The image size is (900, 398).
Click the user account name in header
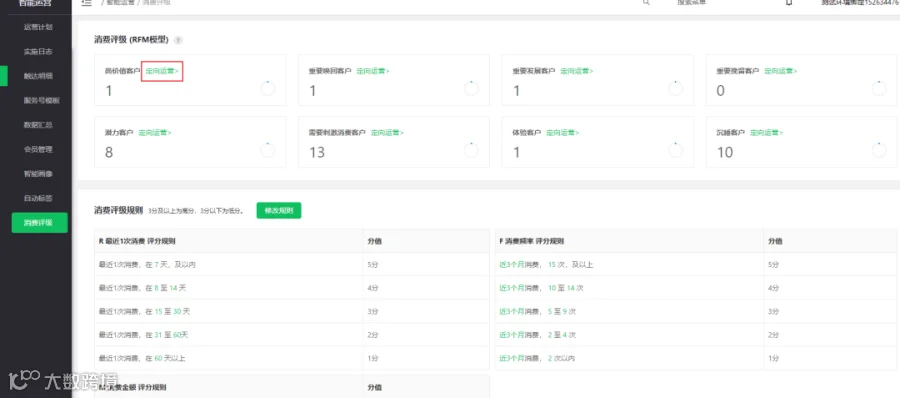coord(860,3)
